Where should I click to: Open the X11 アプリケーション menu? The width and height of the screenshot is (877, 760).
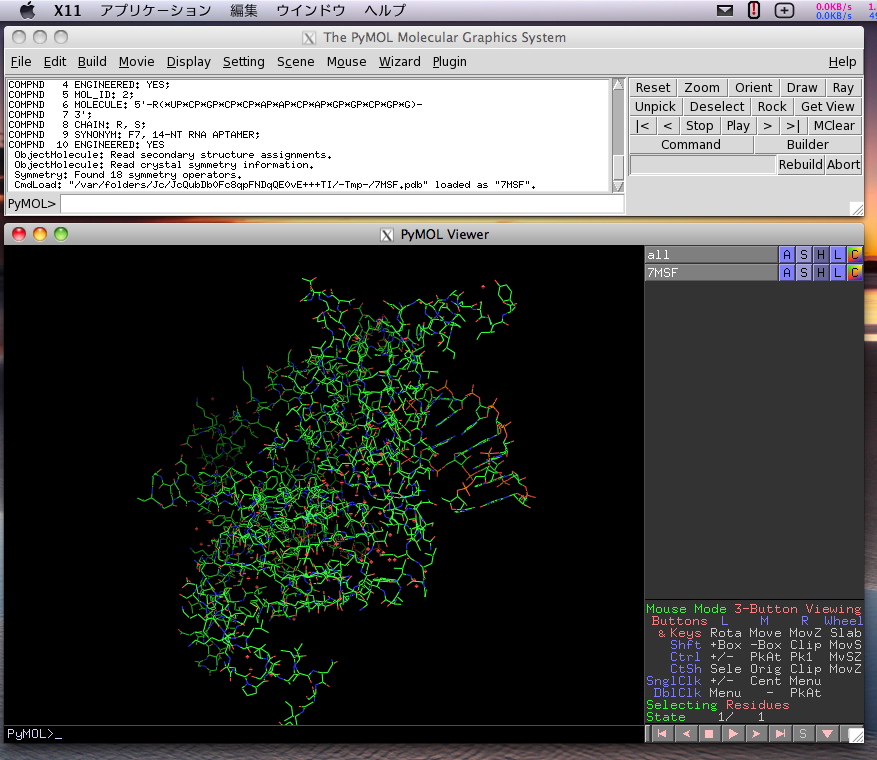[155, 10]
